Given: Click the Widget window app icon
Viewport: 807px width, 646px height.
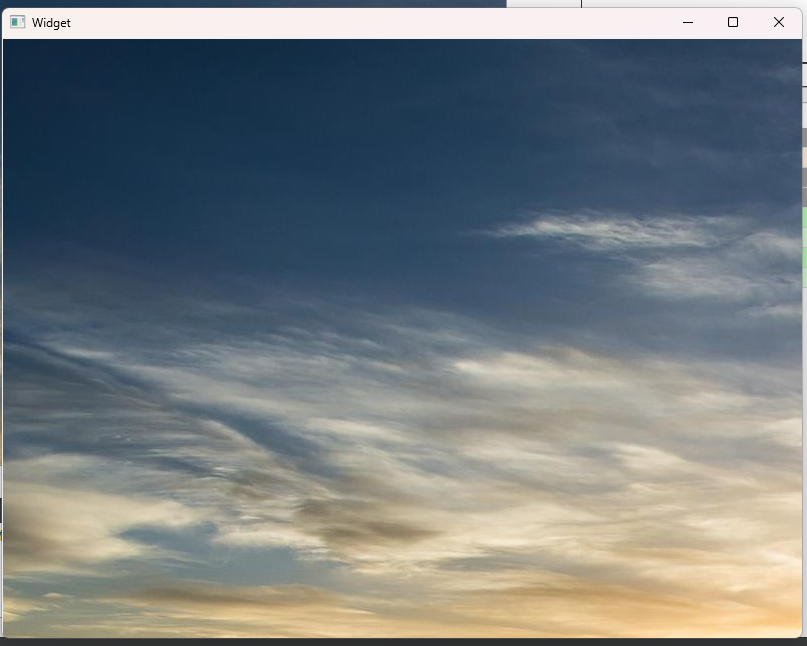Looking at the screenshot, I should (x=17, y=22).
